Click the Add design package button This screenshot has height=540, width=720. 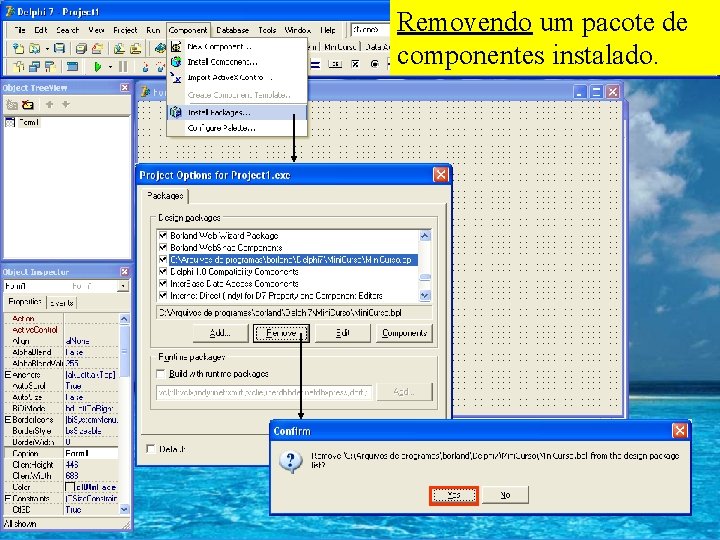(220, 333)
